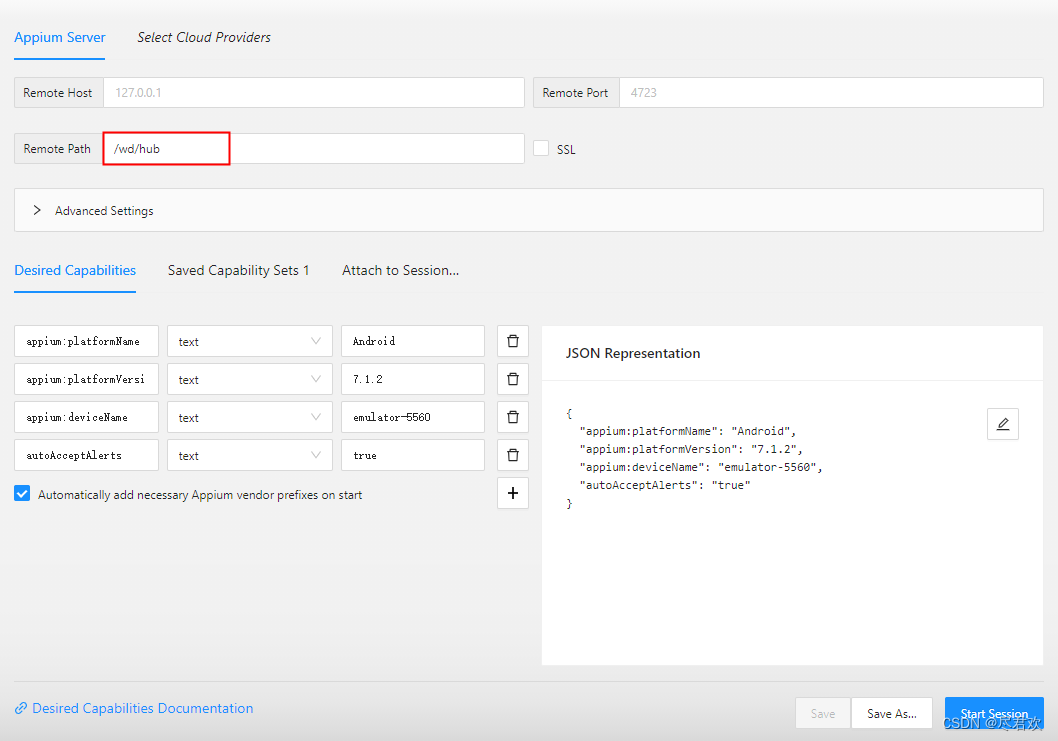Viewport: 1058px width, 741px height.
Task: Select the Desired Capabilities tab
Action: point(75,271)
